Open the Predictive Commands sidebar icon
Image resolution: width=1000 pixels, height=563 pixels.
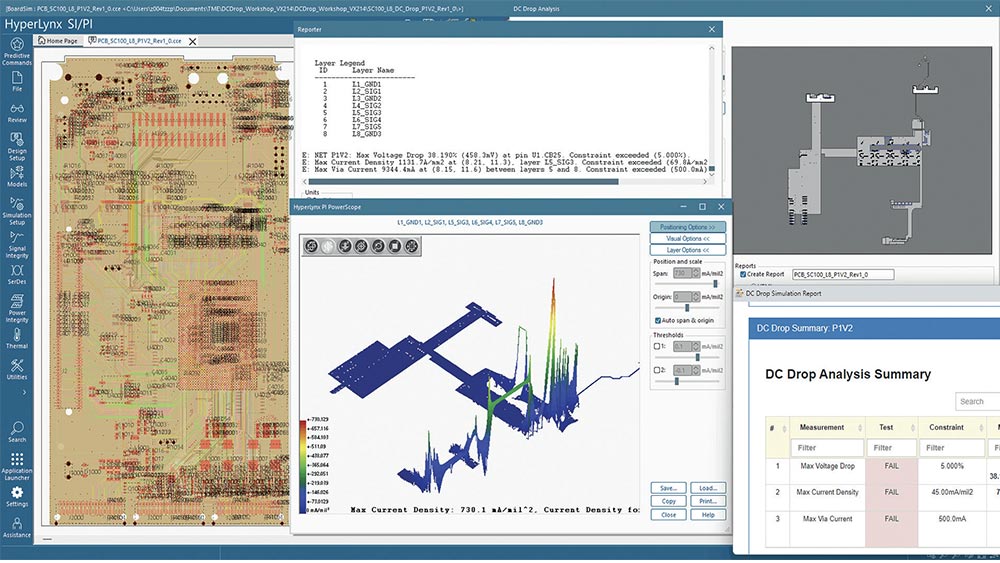[17, 52]
